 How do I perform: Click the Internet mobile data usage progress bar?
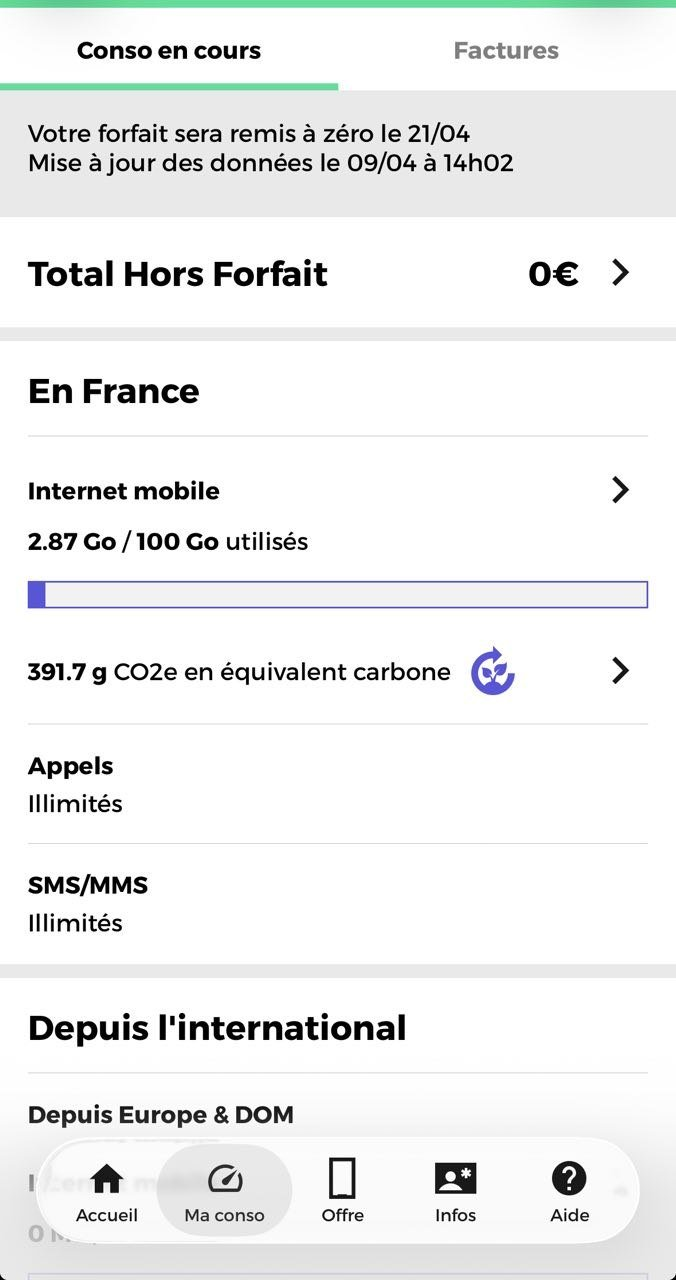pyautogui.click(x=338, y=594)
